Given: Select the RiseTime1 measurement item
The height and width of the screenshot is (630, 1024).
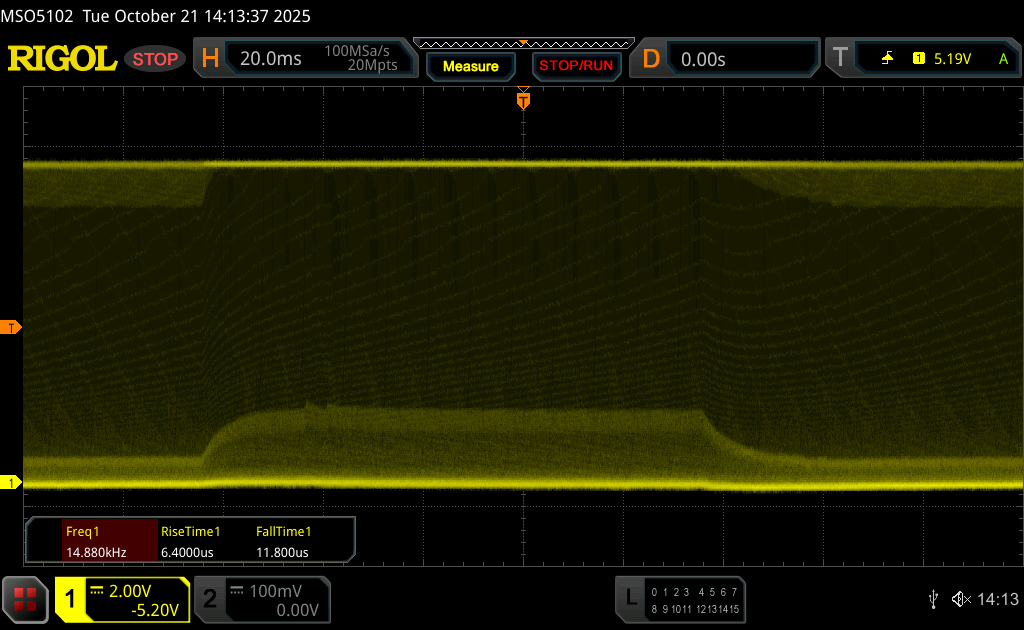Looking at the screenshot, I should pyautogui.click(x=190, y=541).
